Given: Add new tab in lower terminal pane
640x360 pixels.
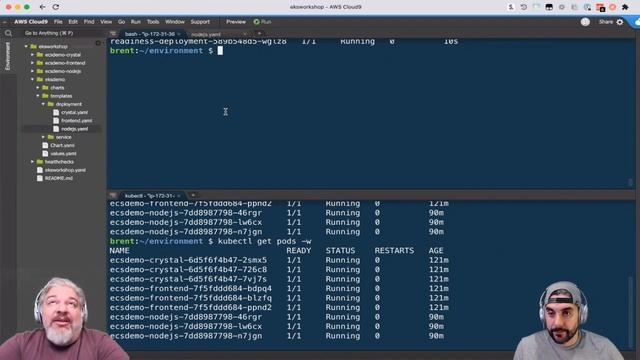Looking at the screenshot, I should 193,196.
